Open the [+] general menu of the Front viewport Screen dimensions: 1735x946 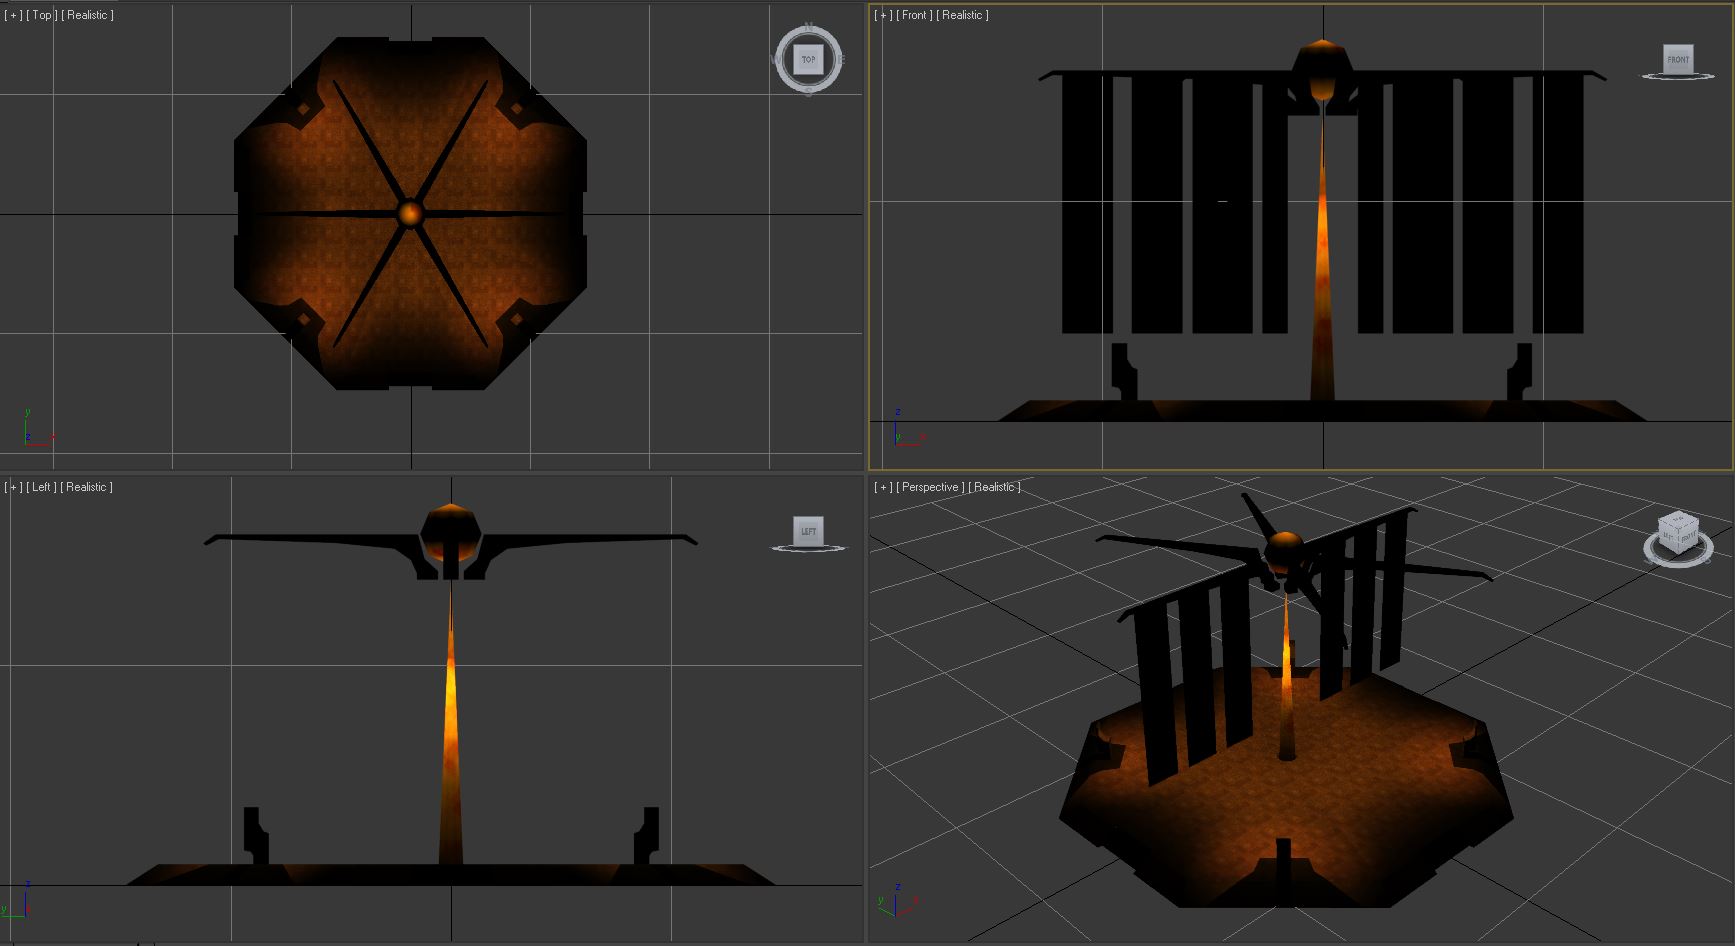click(883, 15)
